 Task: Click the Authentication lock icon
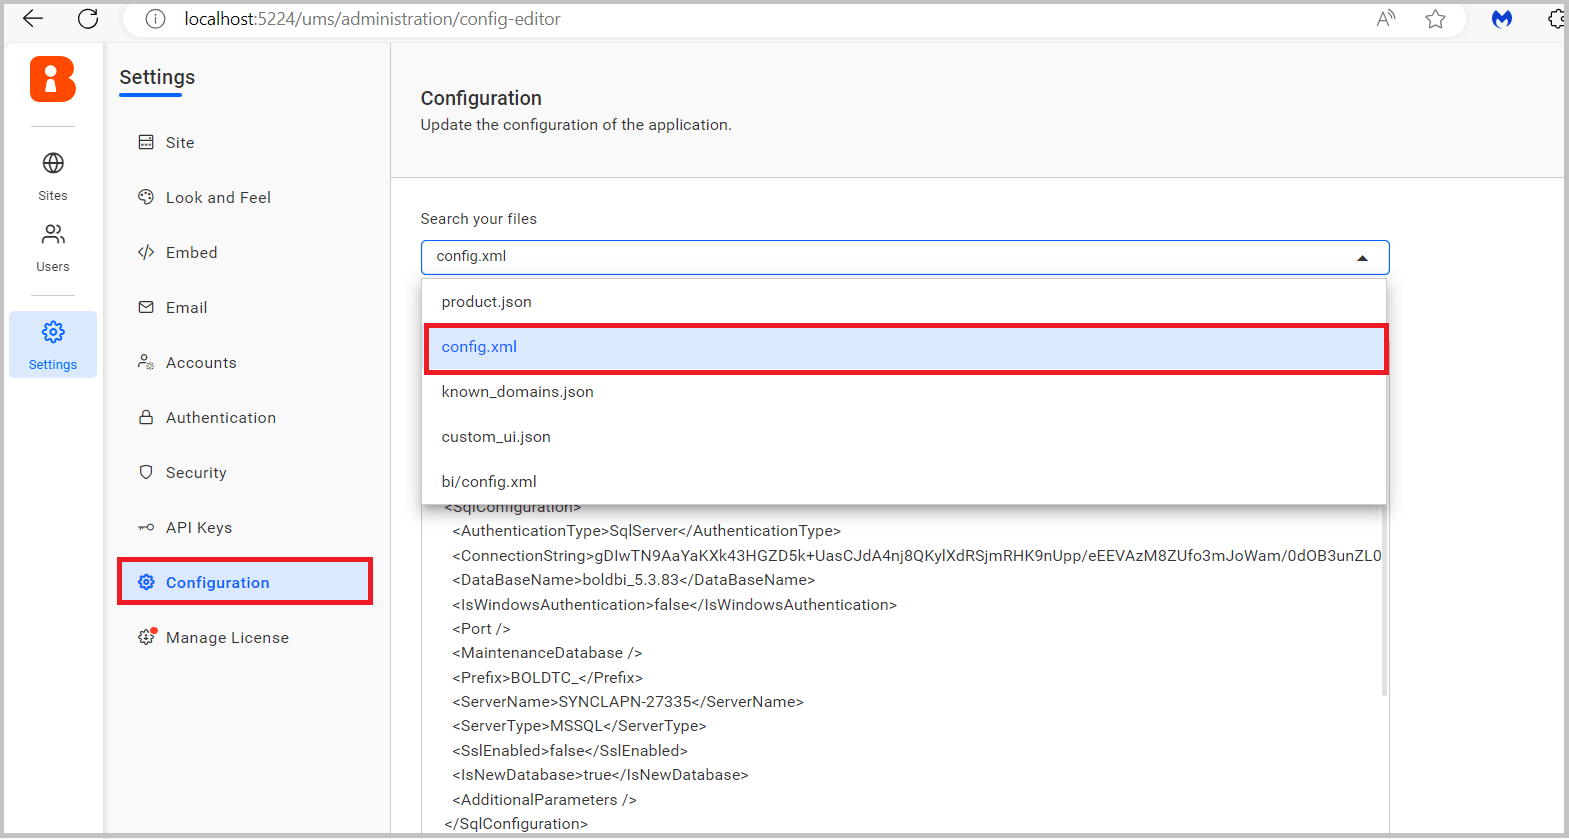click(x=146, y=417)
